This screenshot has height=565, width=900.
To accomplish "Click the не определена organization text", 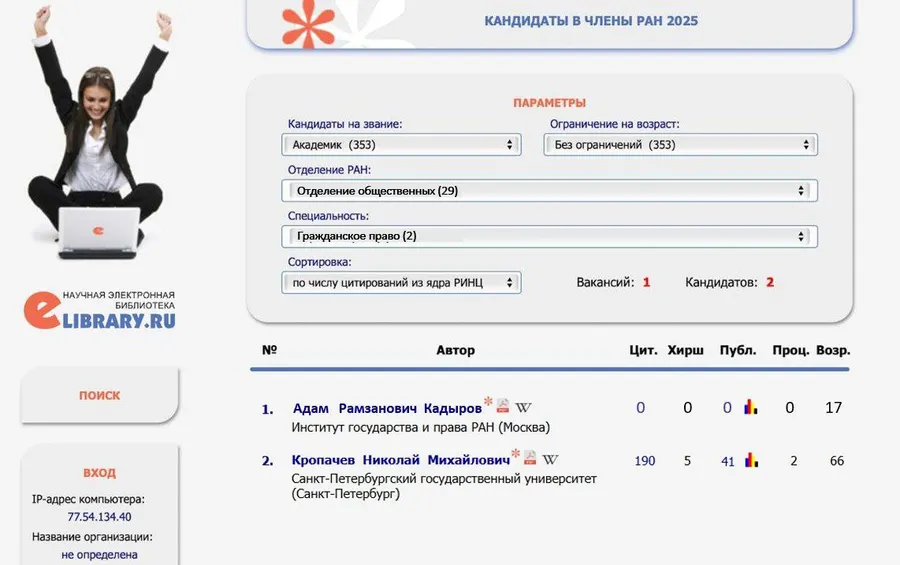I will click(99, 555).
